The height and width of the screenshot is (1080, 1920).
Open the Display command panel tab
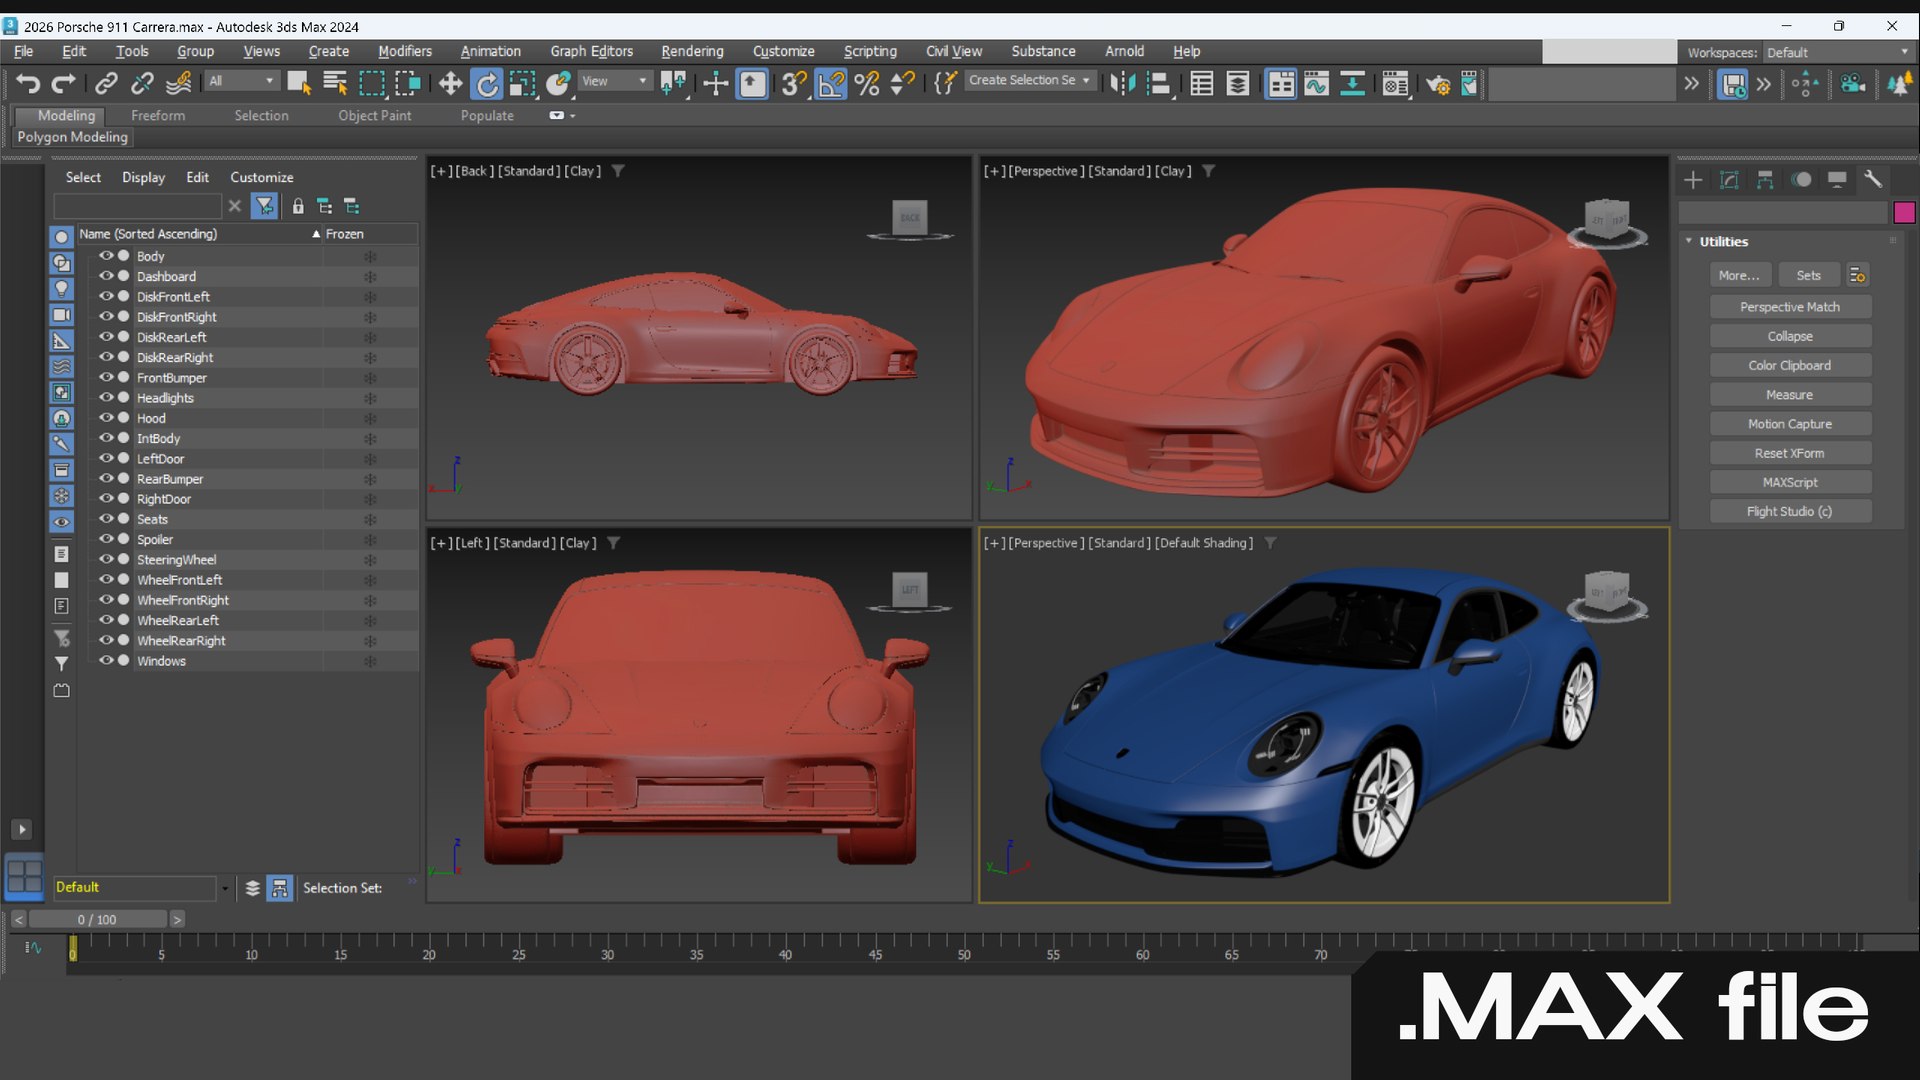coord(1837,180)
